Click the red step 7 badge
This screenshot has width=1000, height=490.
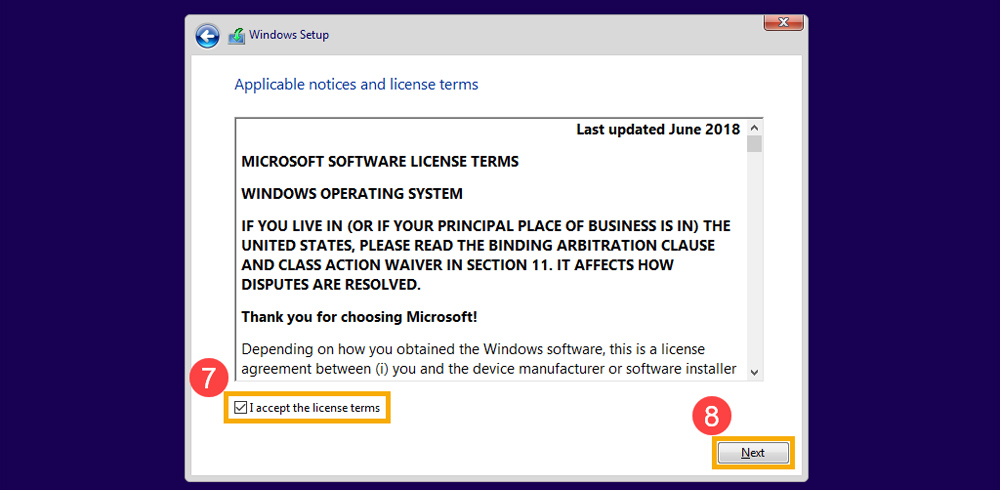(207, 379)
